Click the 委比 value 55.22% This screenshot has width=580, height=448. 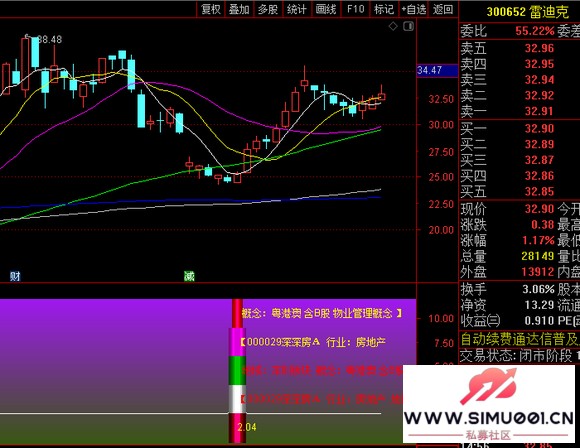pyautogui.click(x=535, y=31)
